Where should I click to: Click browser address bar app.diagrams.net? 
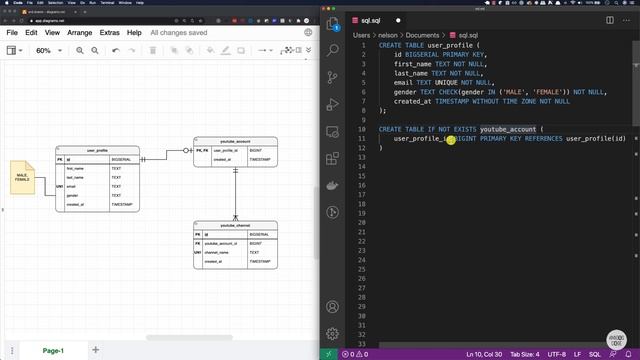pos(50,21)
